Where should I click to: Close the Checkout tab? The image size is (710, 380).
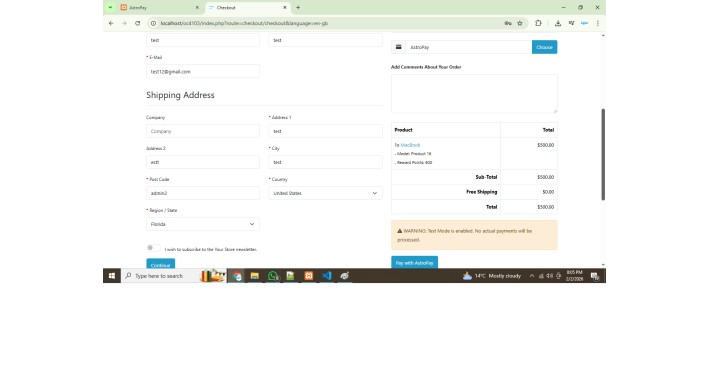tap(285, 8)
